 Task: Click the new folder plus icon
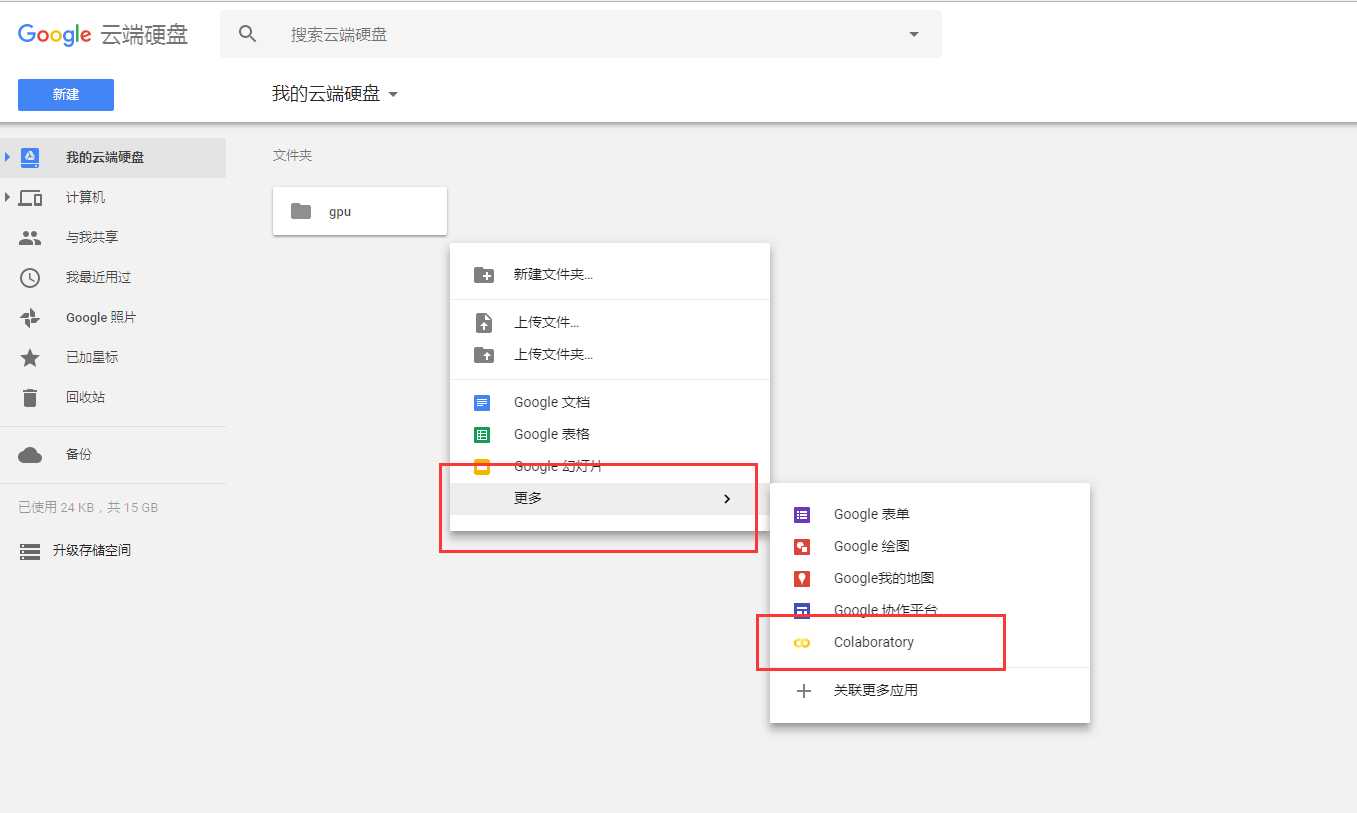(x=483, y=274)
